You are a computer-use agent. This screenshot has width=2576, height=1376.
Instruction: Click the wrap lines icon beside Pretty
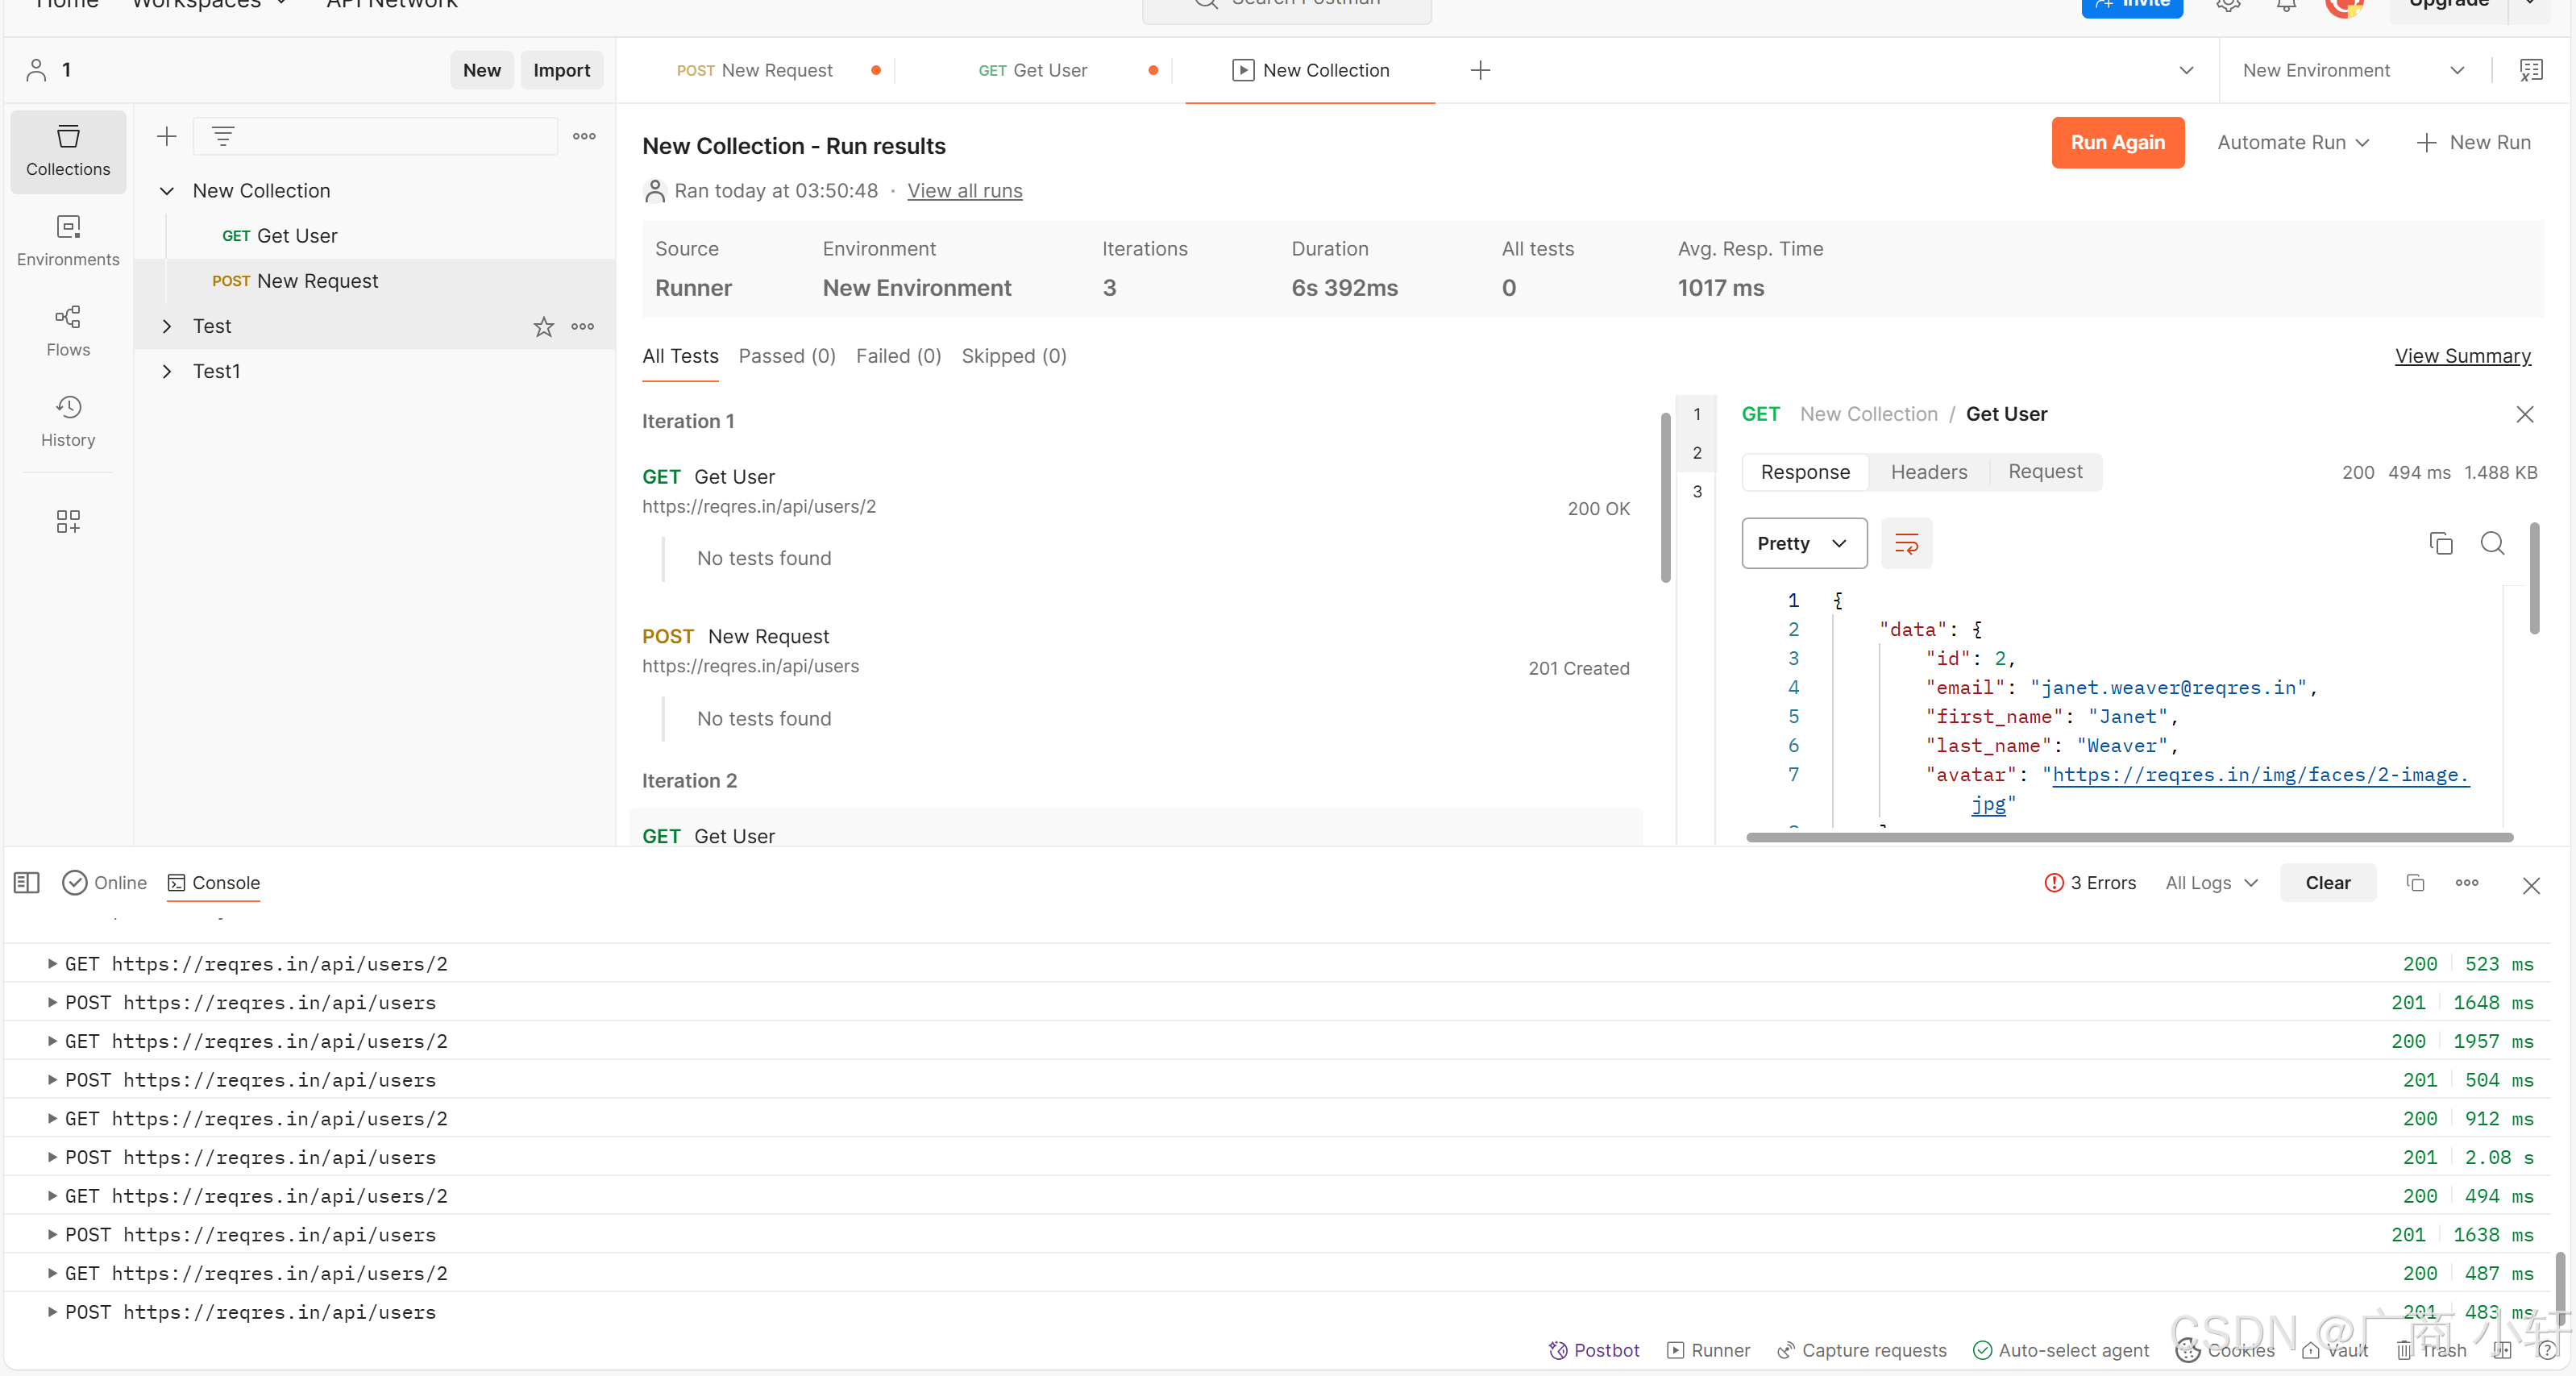pos(1906,543)
